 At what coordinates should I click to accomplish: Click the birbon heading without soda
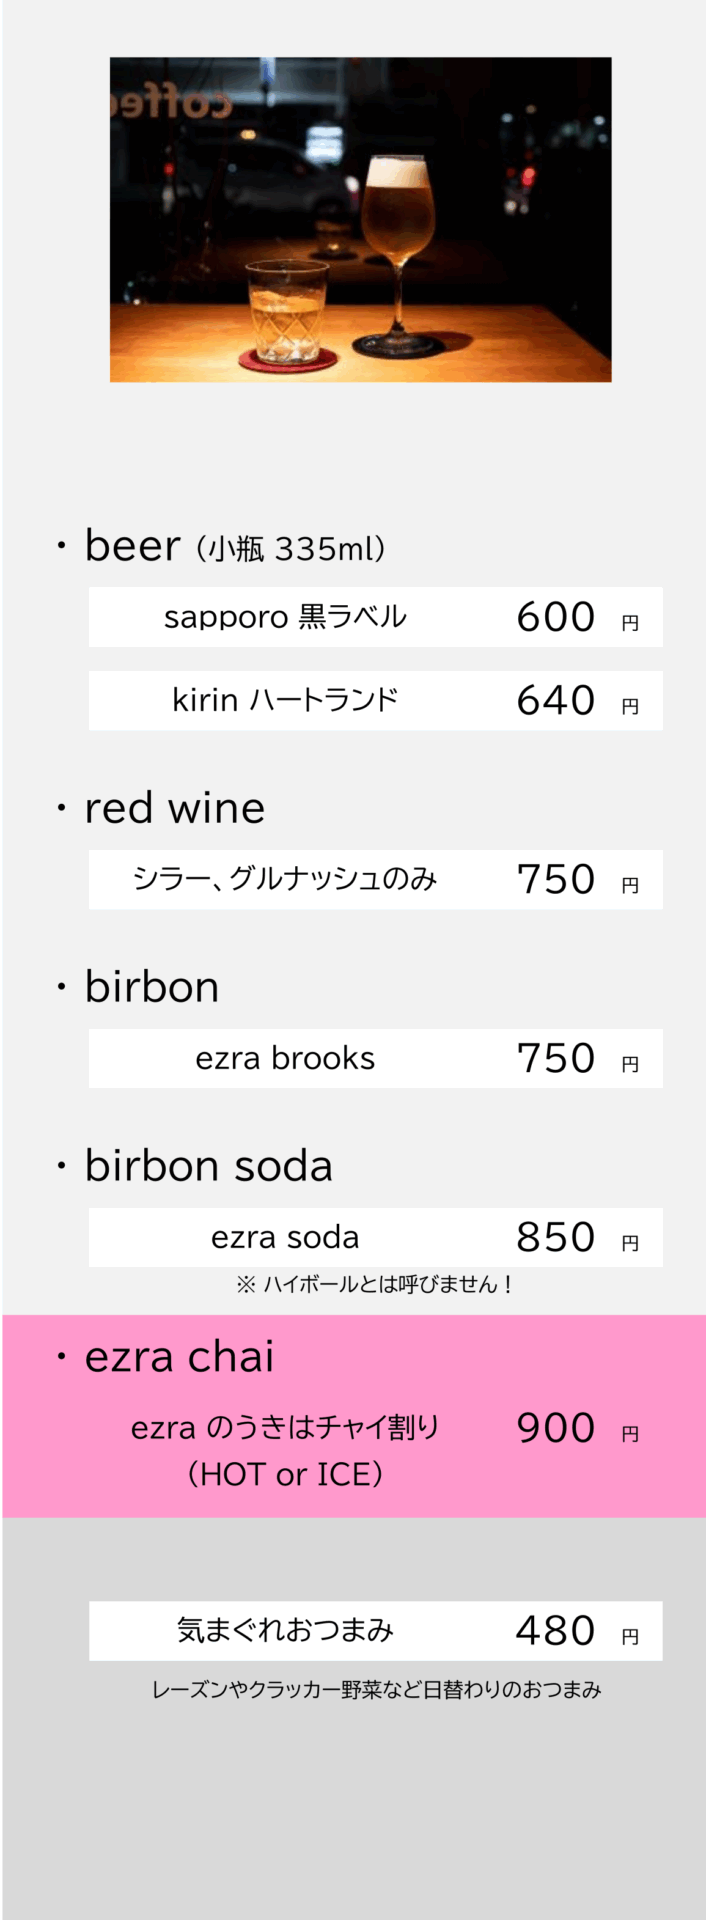(x=152, y=987)
